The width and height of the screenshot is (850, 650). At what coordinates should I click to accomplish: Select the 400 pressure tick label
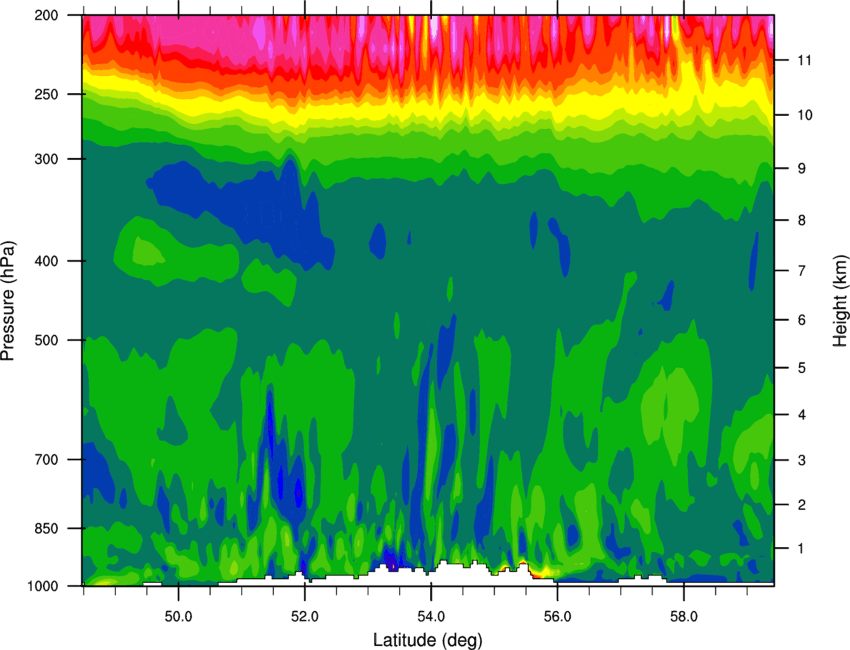coord(47,261)
